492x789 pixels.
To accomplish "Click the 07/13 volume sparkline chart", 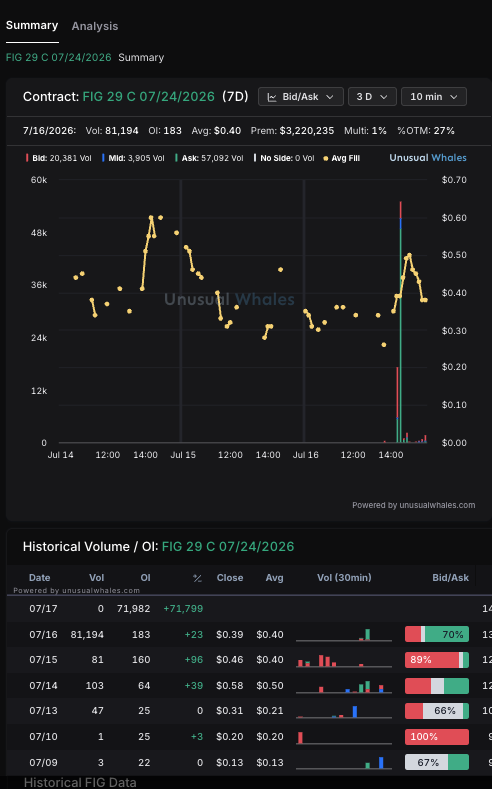I will click(344, 711).
